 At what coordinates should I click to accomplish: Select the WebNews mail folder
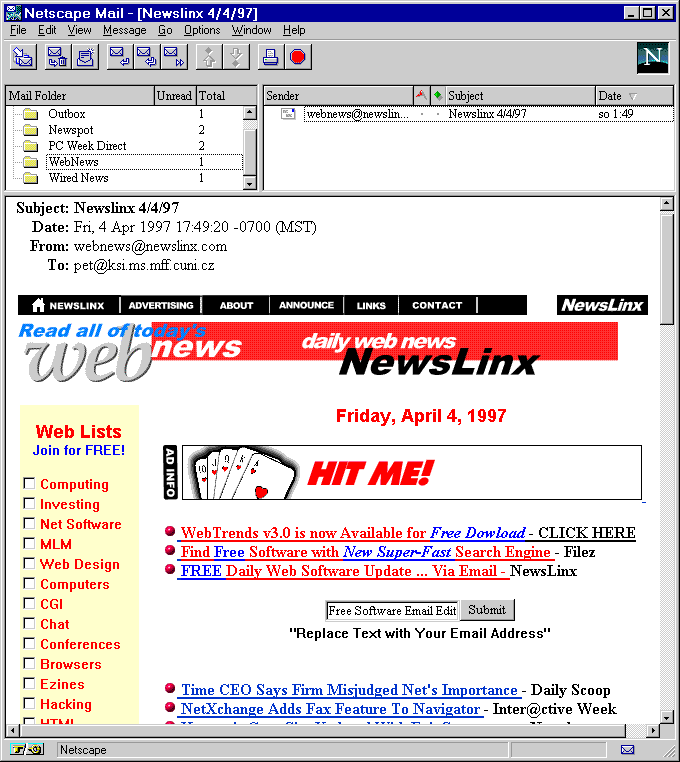[x=144, y=162]
